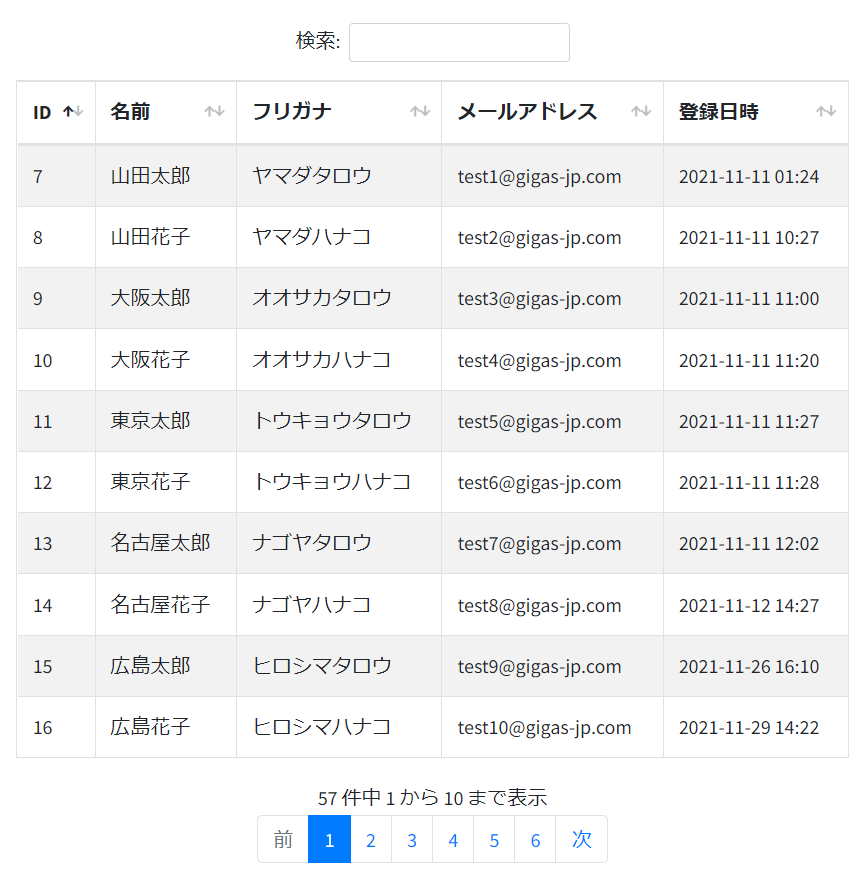
Task: Click the ID column sort arrows
Action: [73, 111]
